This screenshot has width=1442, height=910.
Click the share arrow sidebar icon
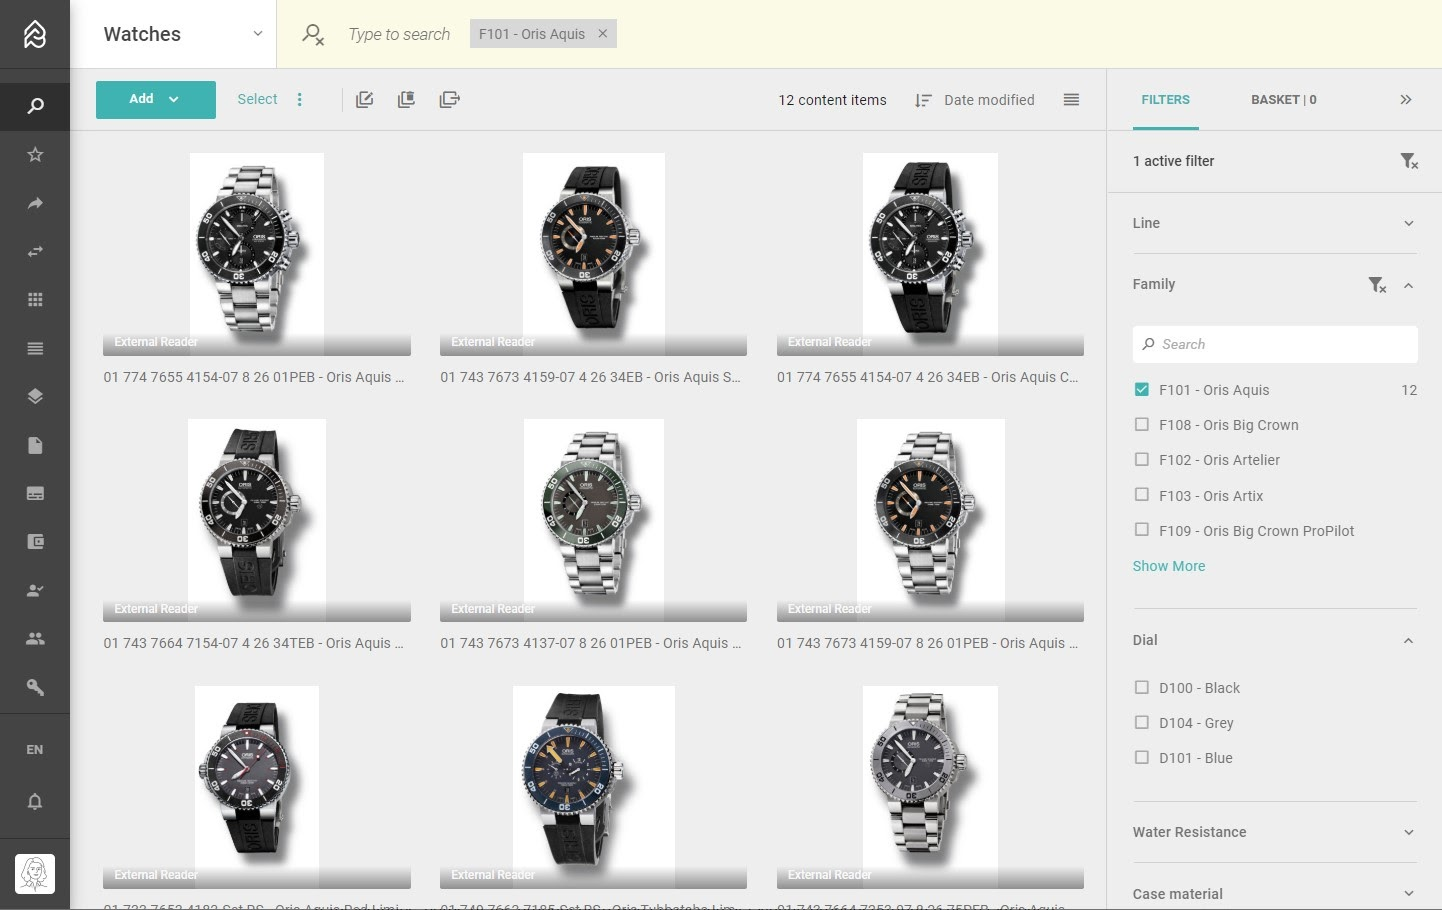35,203
